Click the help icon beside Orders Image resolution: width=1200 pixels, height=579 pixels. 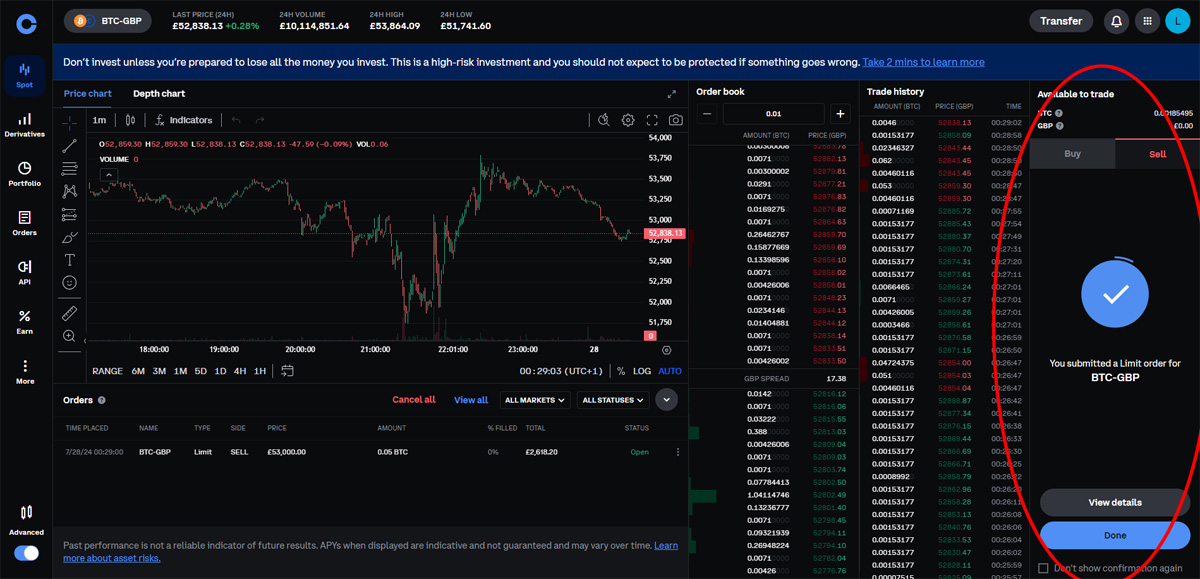click(x=102, y=400)
